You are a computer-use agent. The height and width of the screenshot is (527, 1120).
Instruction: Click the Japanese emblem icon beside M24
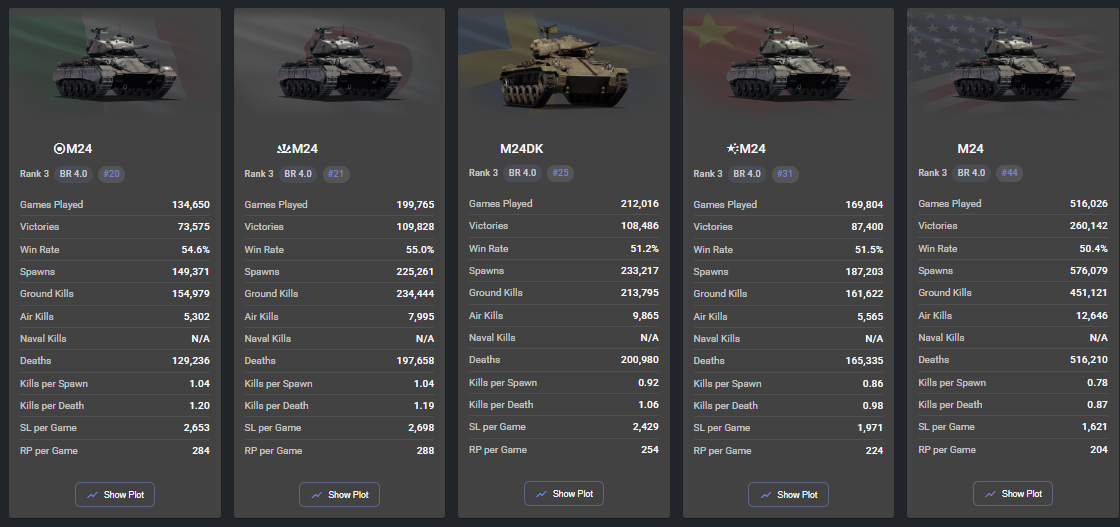[x=284, y=149]
